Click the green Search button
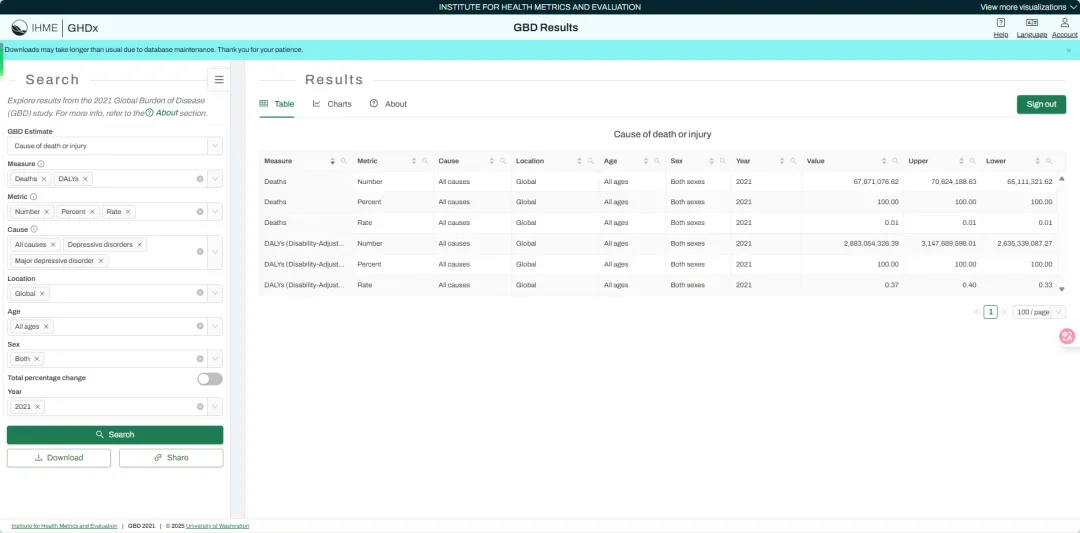1080x533 pixels. pyautogui.click(x=115, y=435)
